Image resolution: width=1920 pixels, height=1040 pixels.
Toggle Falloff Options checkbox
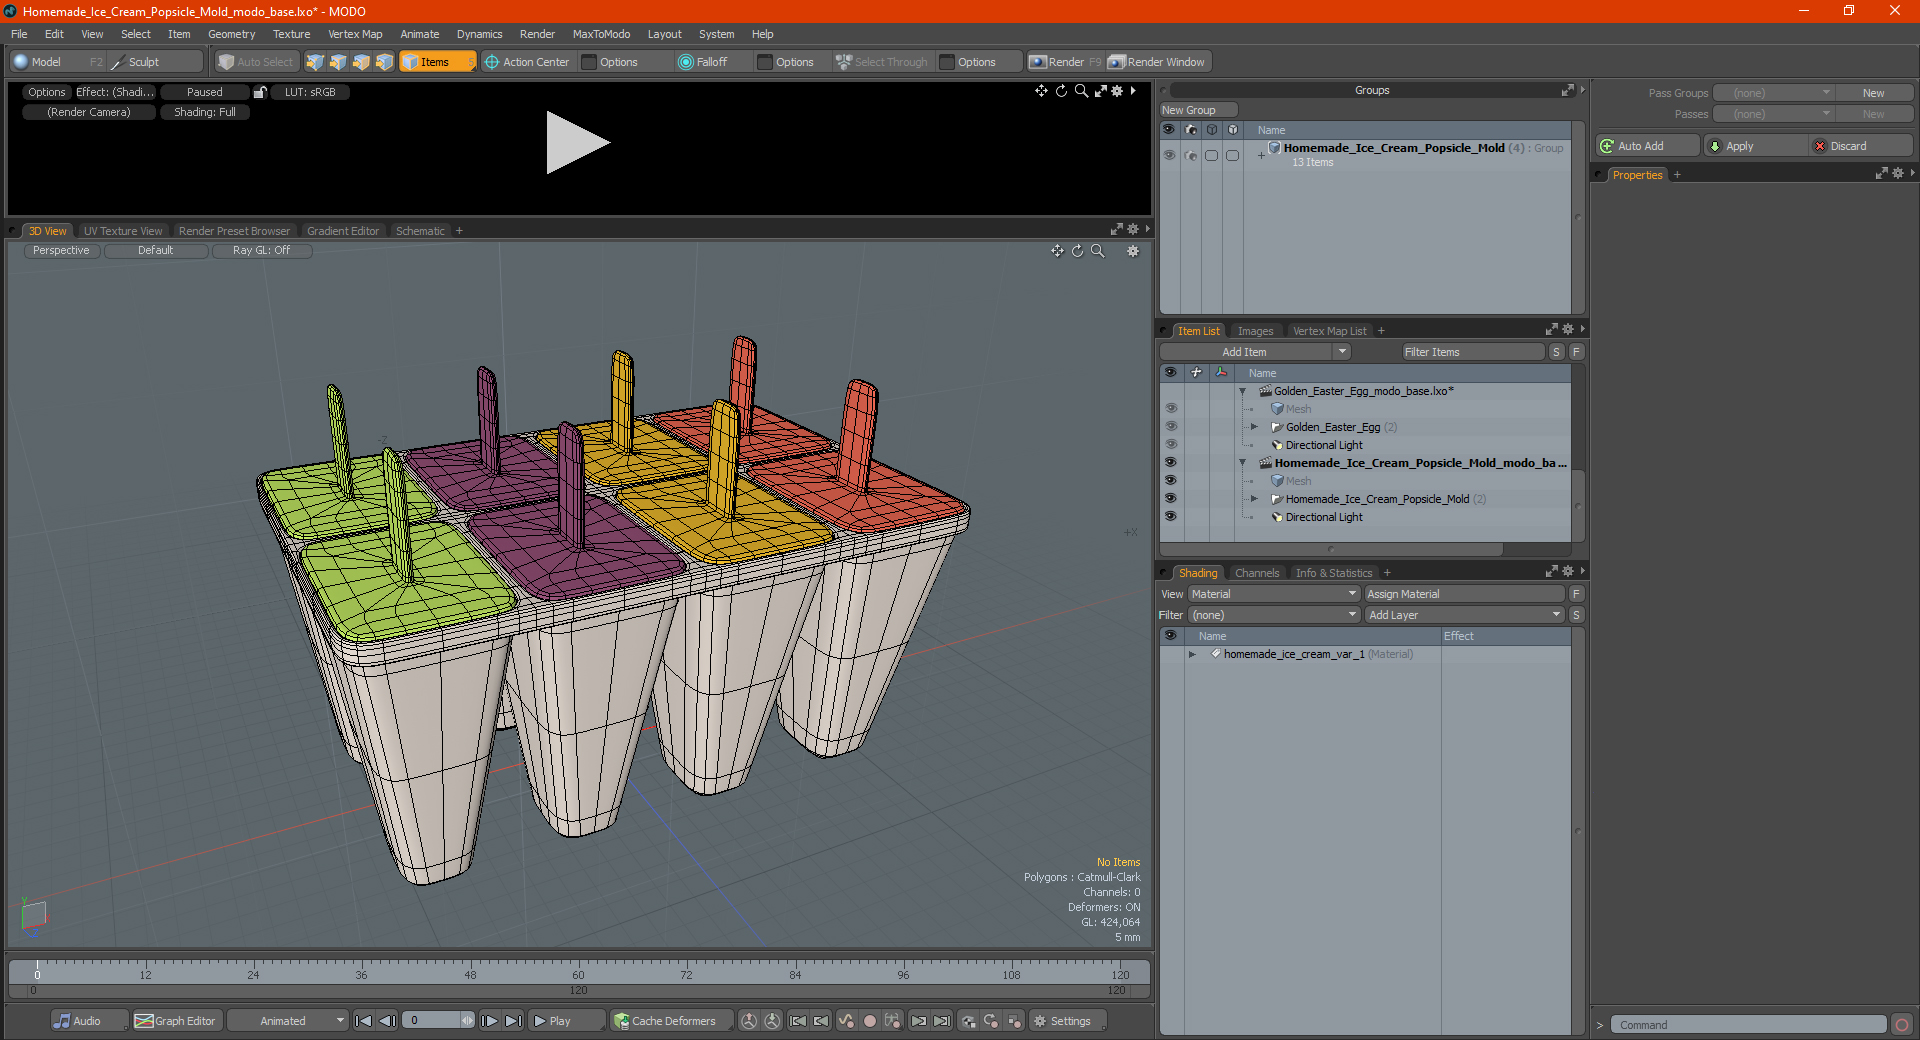click(765, 62)
